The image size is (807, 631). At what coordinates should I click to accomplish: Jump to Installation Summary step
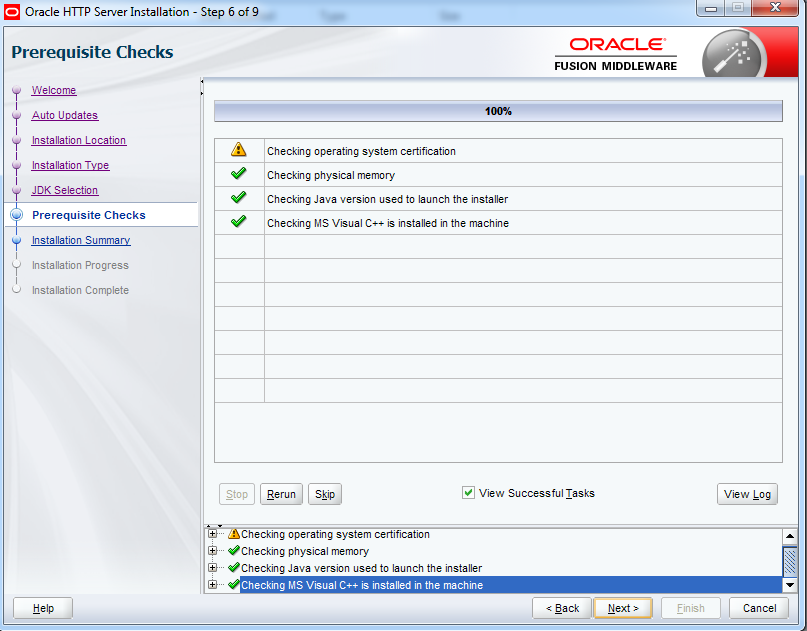[81, 240]
